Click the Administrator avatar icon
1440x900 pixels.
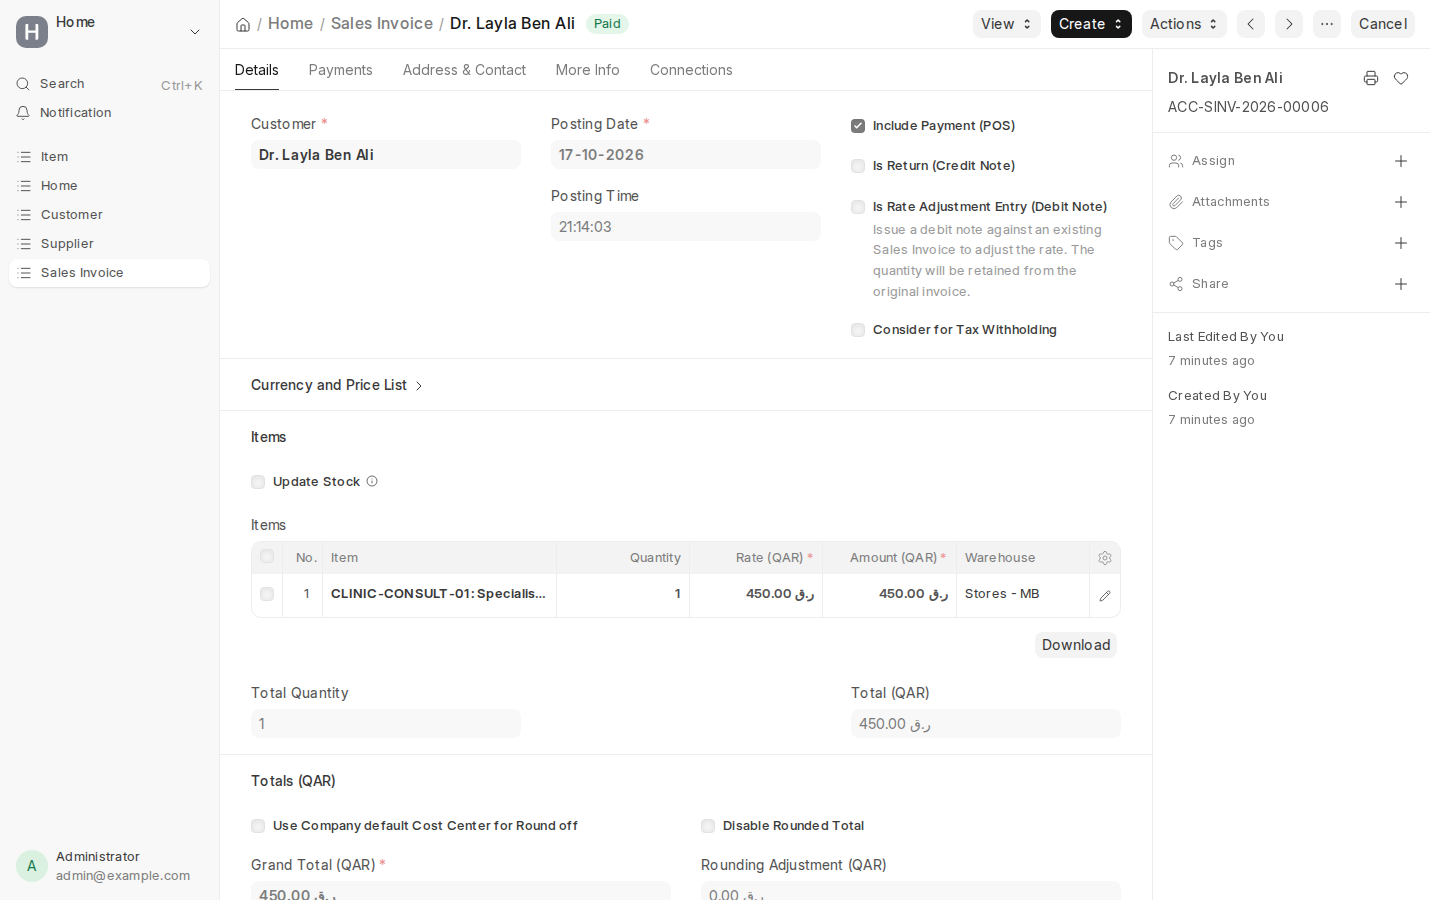[32, 866]
